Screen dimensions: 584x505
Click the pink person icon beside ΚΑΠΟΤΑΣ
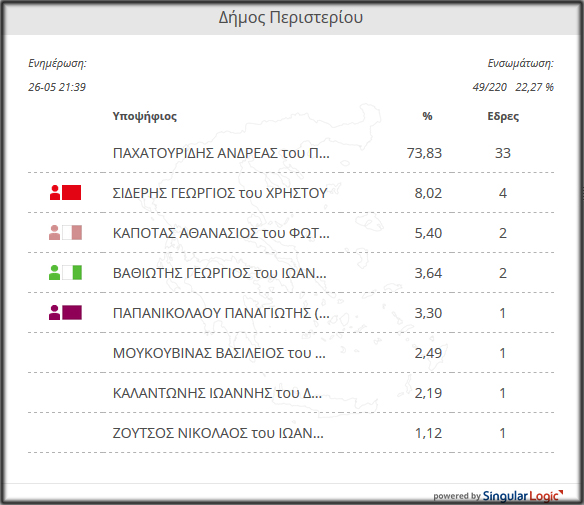coord(54,232)
